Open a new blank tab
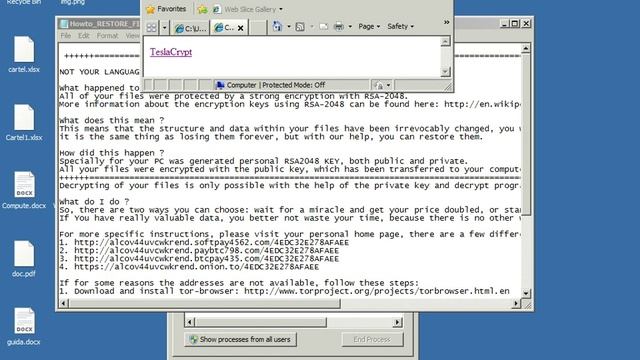This screenshot has width=640, height=360. click(x=258, y=28)
